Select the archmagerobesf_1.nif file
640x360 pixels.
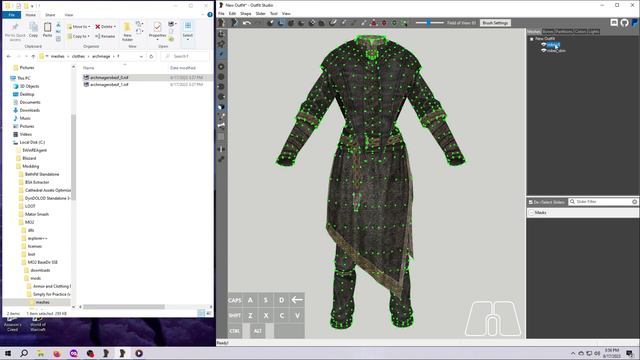[109, 84]
